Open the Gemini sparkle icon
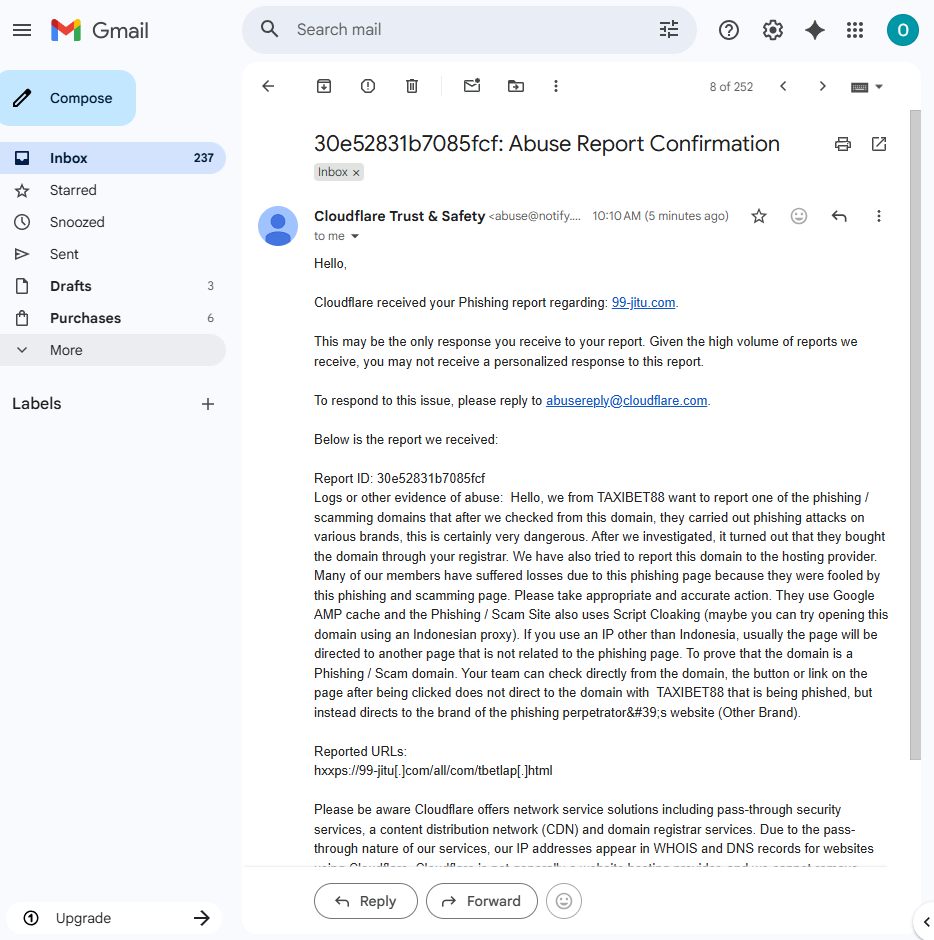 pos(814,30)
